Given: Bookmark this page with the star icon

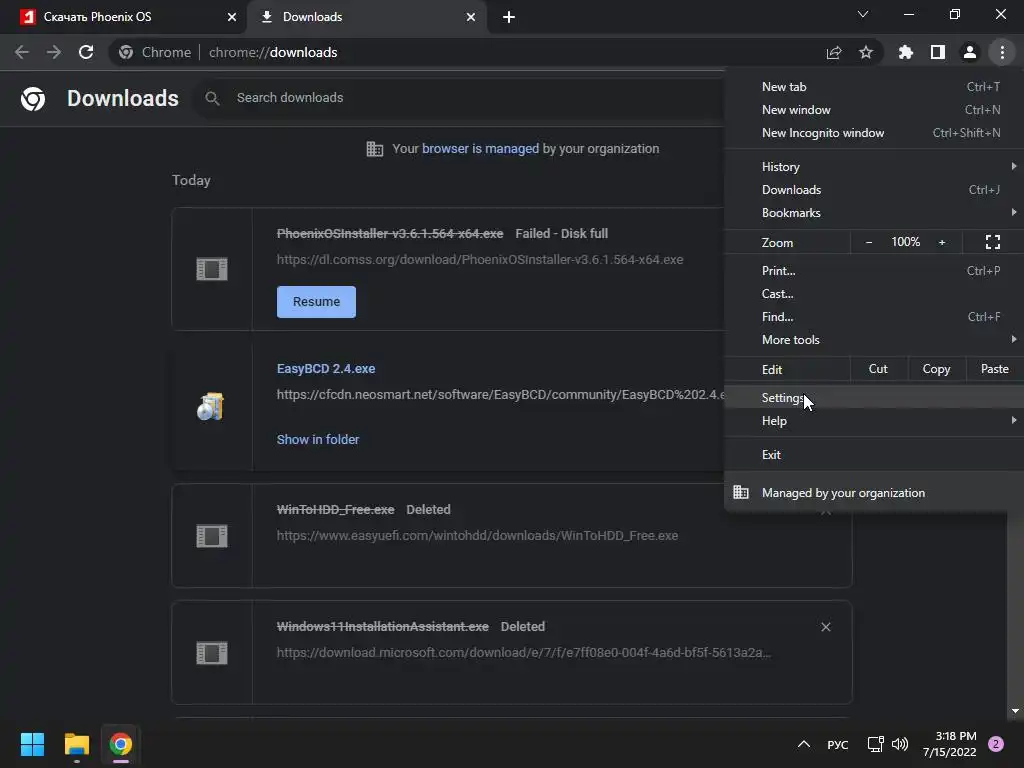Looking at the screenshot, I should 866,52.
